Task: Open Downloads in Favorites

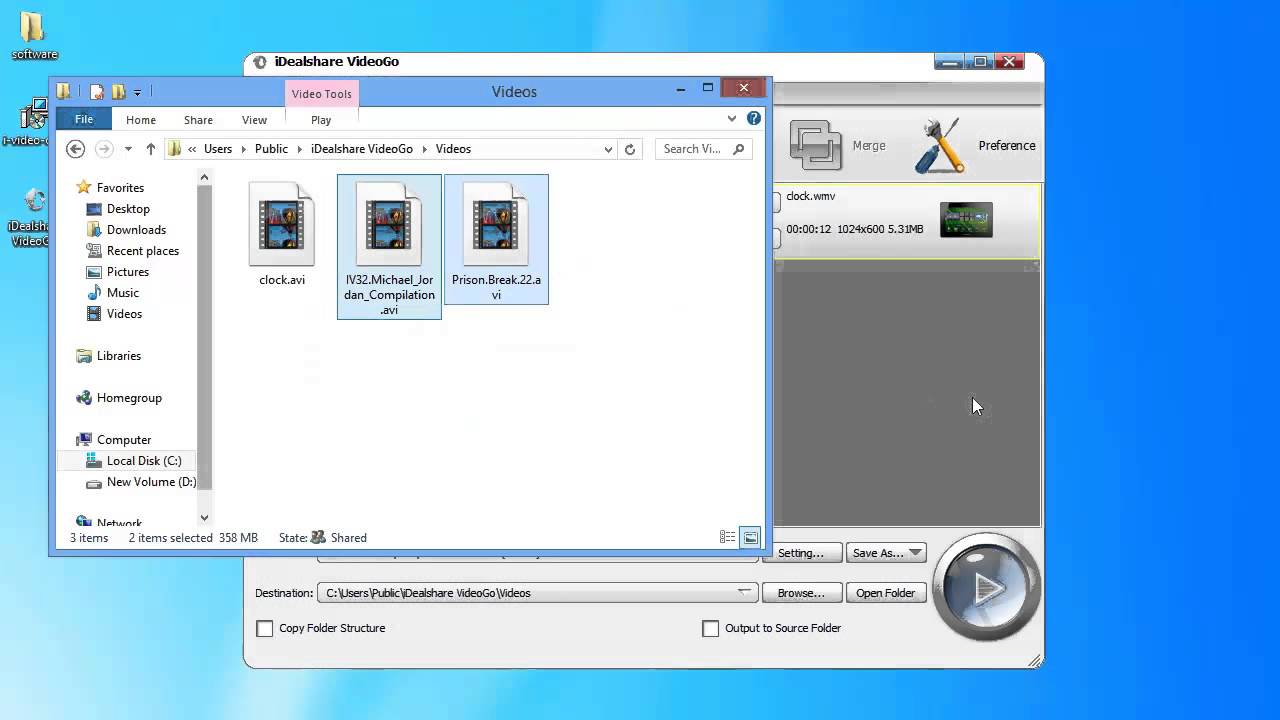Action: (136, 230)
